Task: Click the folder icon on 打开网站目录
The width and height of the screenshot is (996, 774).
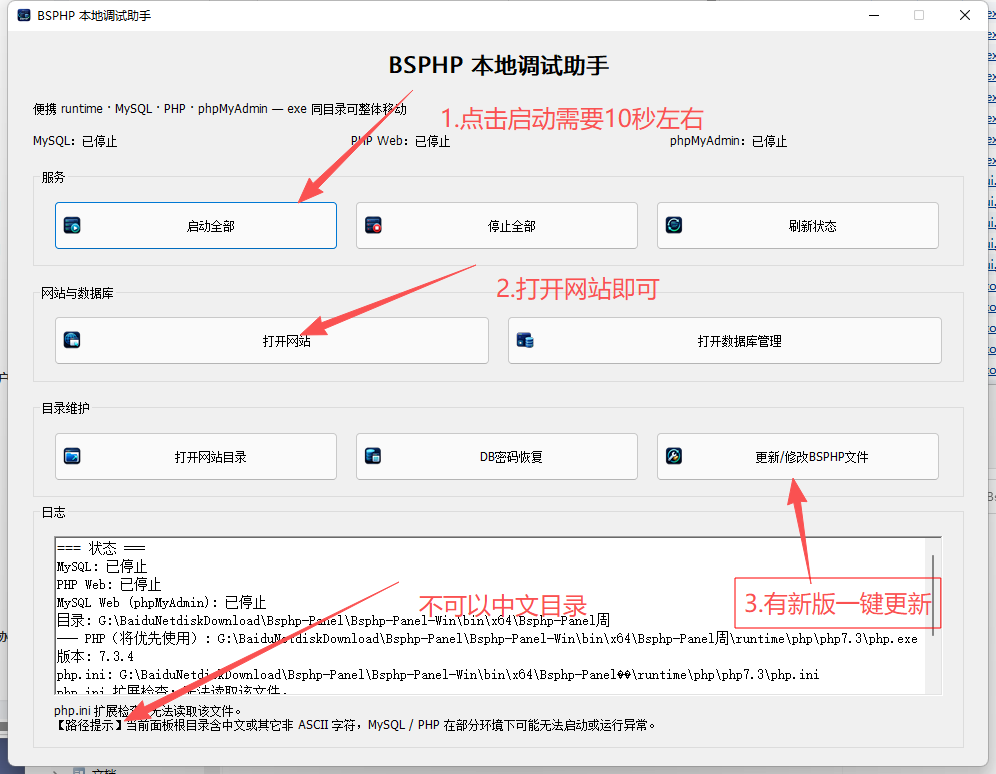Action: tap(72, 456)
